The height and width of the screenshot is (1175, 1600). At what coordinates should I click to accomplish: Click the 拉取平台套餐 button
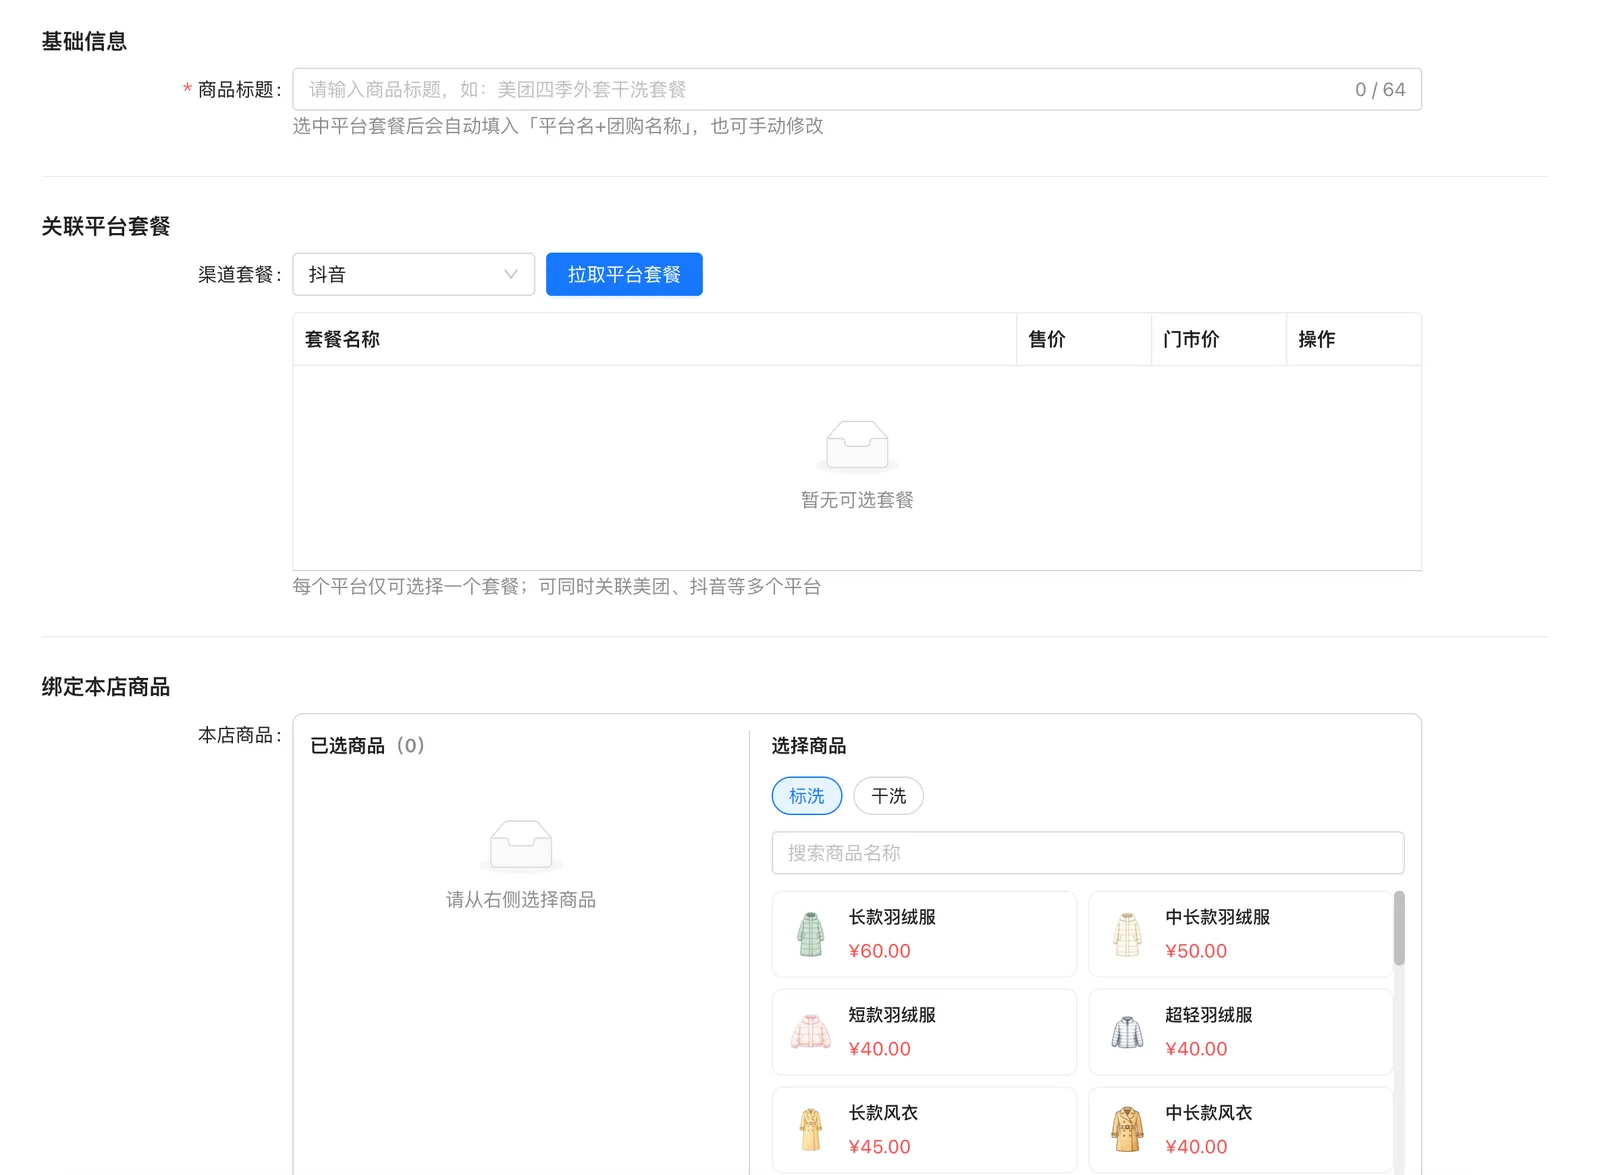624,274
